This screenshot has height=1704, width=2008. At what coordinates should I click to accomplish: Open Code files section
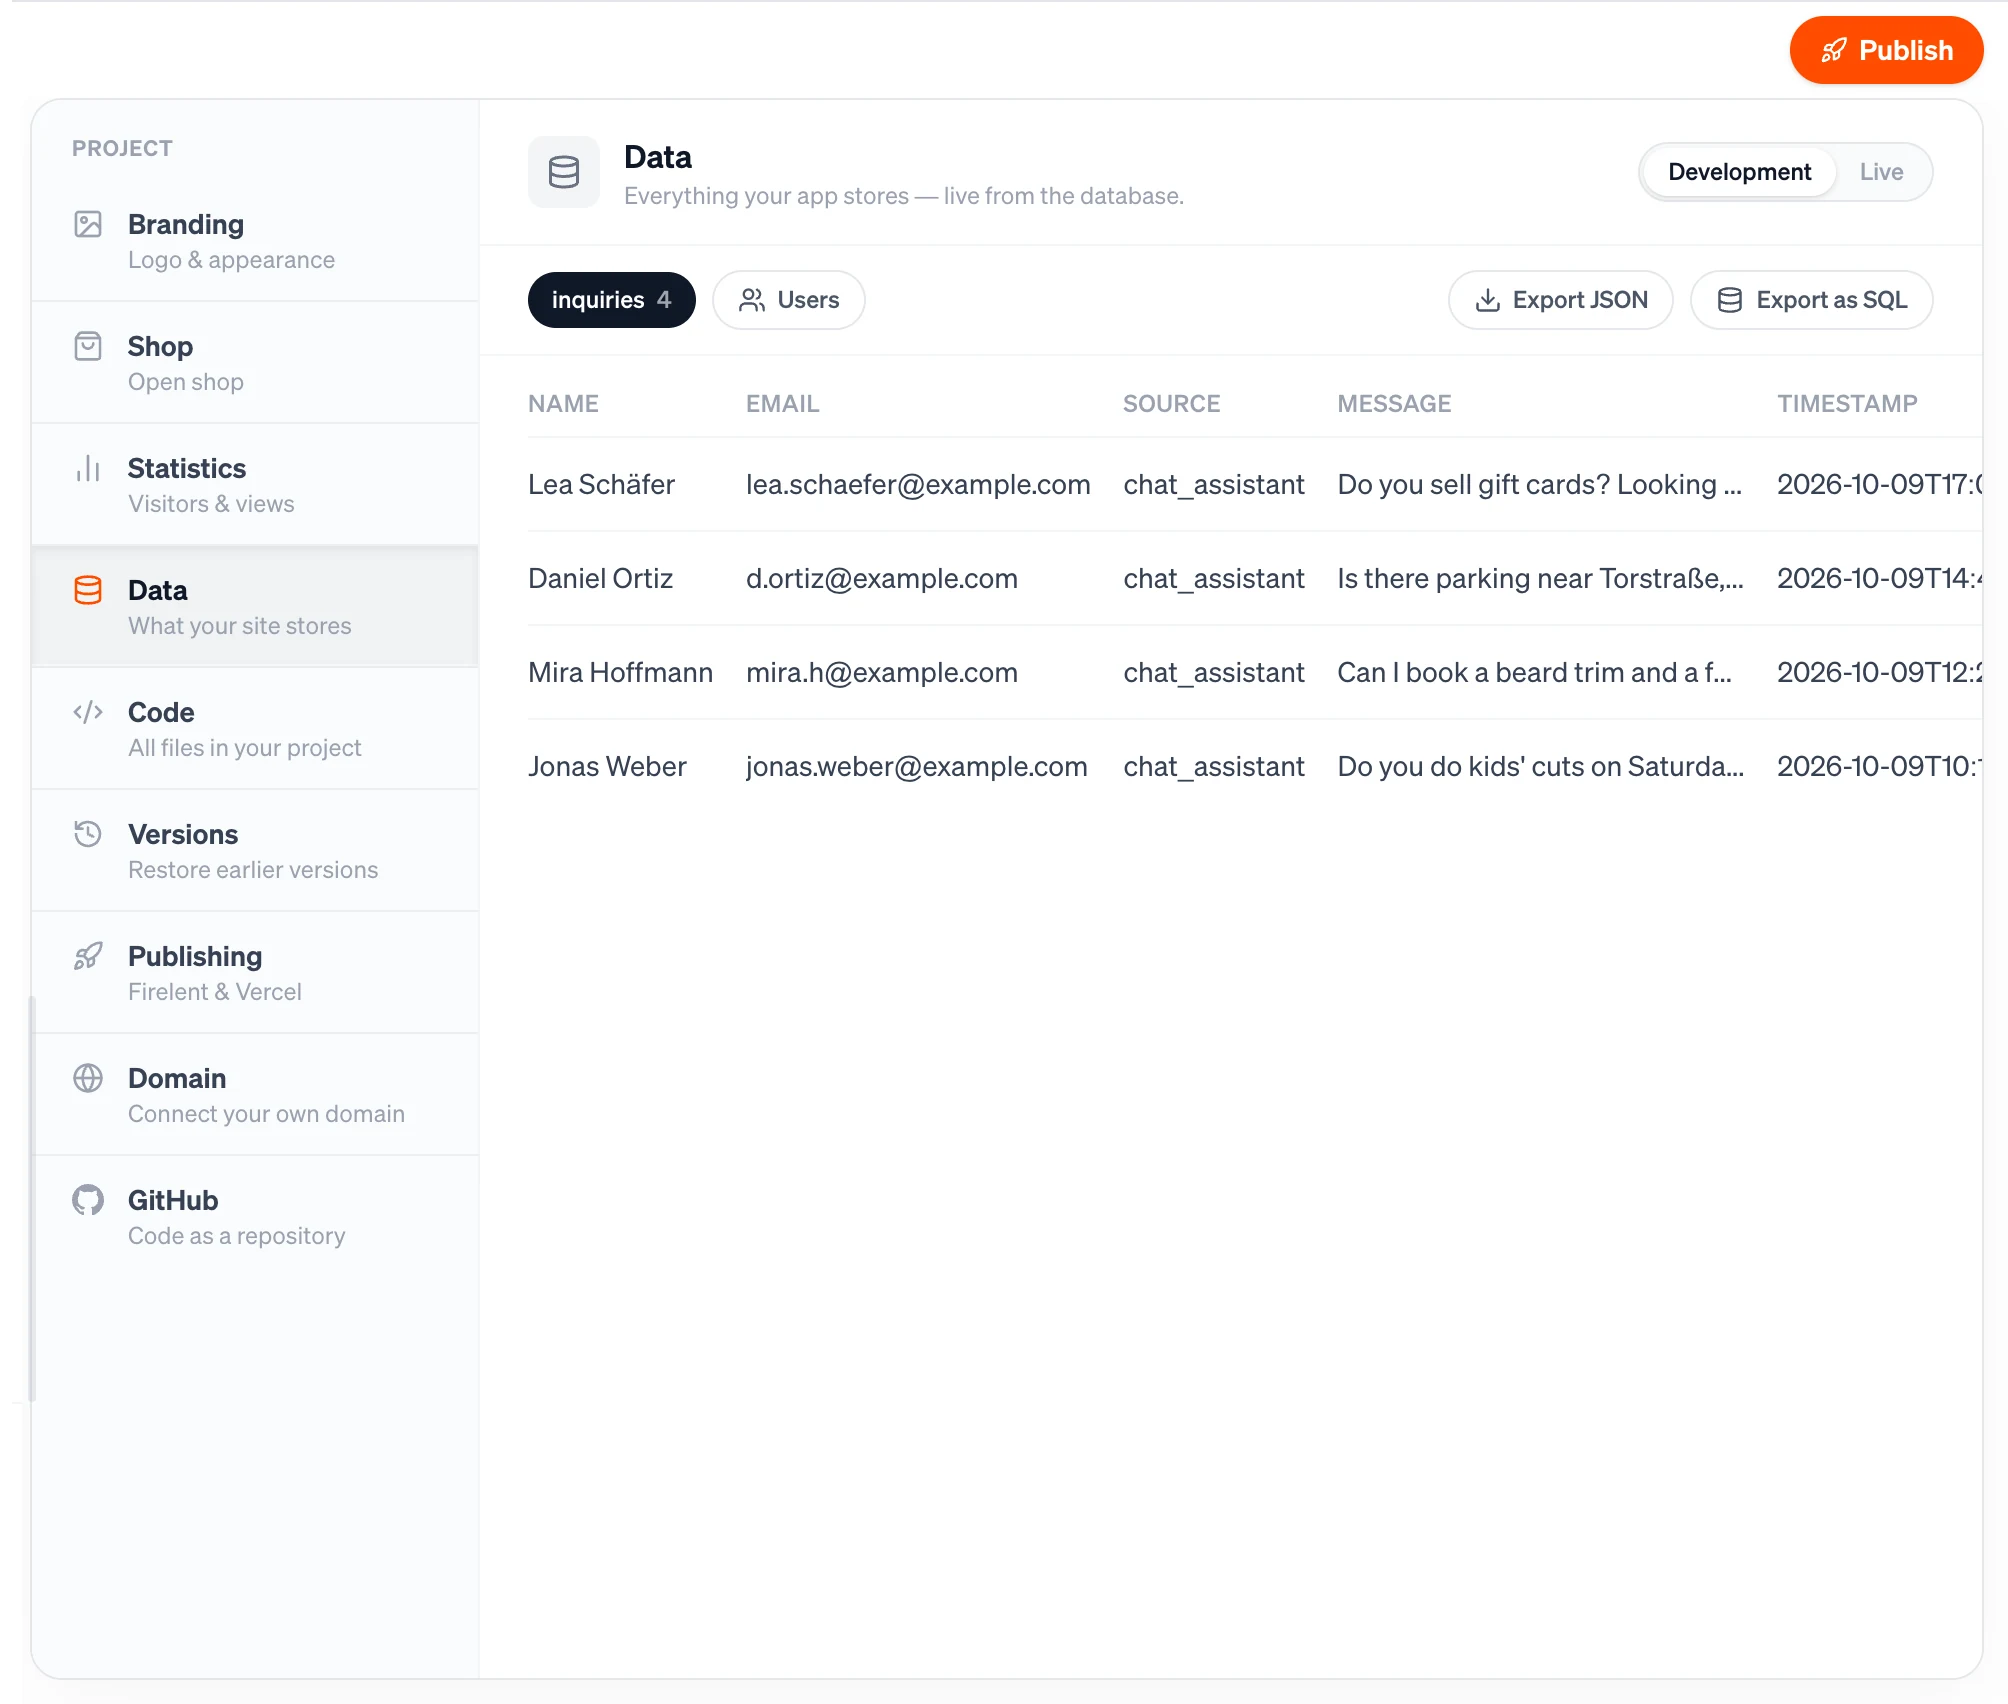[255, 729]
